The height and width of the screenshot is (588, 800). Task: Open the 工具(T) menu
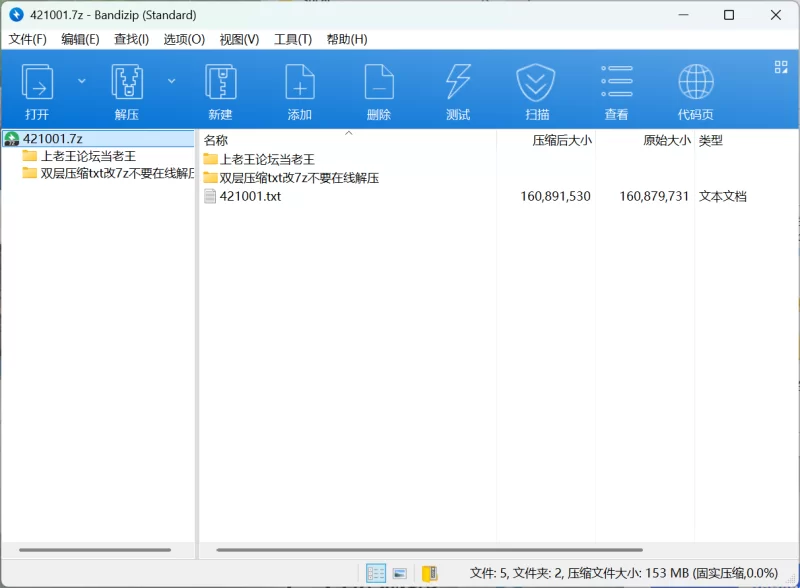pyautogui.click(x=293, y=39)
